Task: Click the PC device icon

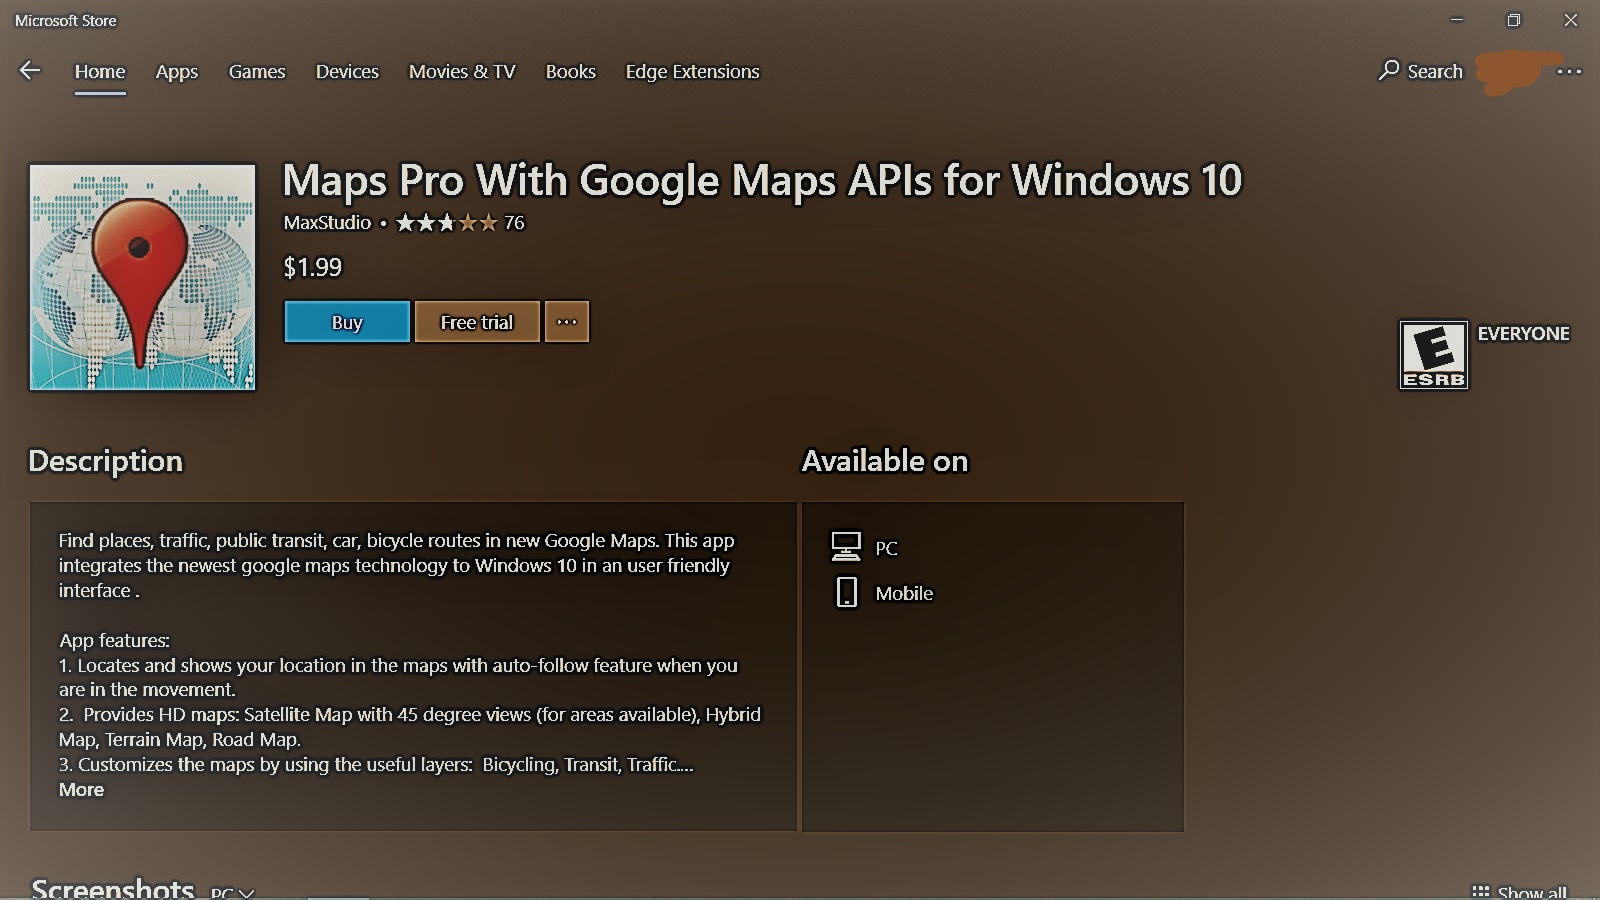Action: pyautogui.click(x=846, y=546)
